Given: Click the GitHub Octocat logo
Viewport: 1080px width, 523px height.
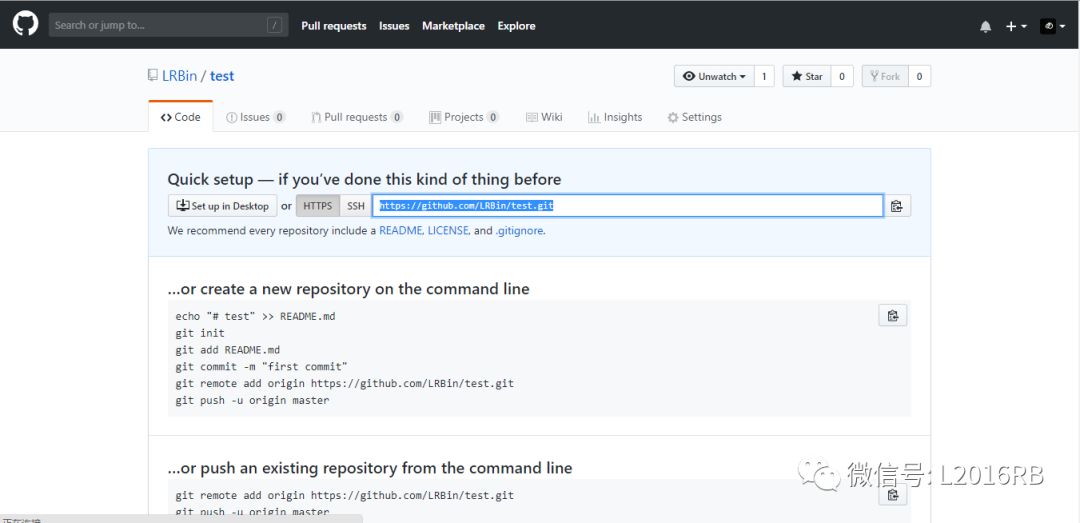Looking at the screenshot, I should 25,25.
